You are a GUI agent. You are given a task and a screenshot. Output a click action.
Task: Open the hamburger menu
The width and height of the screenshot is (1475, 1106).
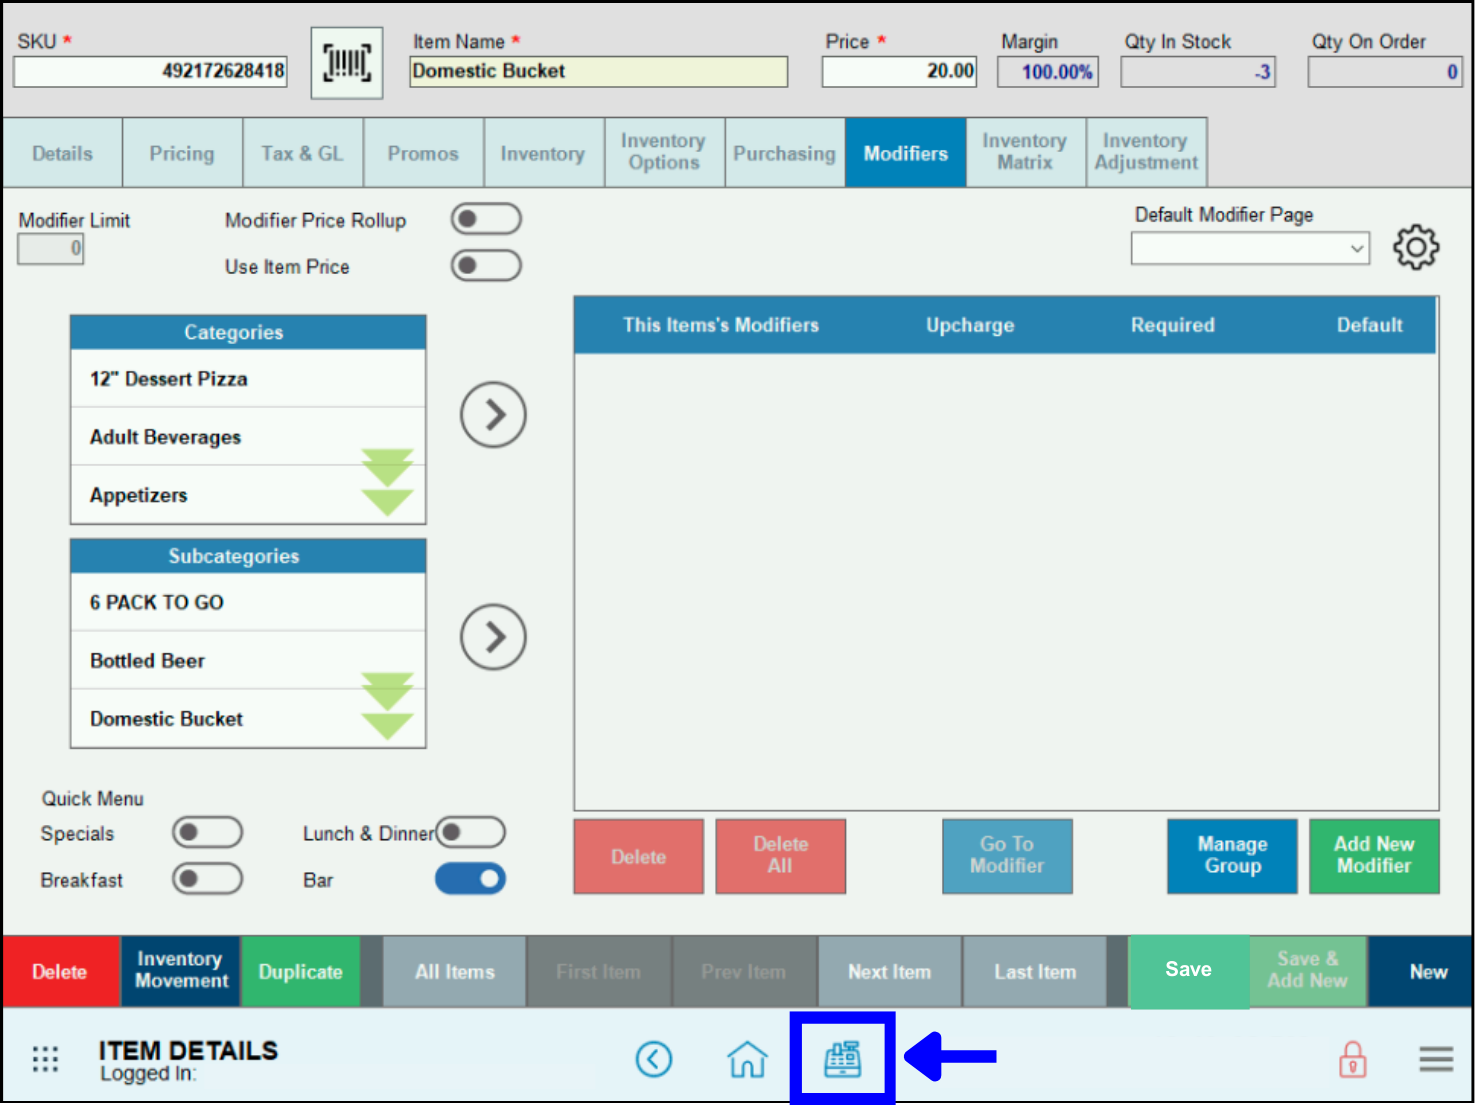tap(1436, 1058)
